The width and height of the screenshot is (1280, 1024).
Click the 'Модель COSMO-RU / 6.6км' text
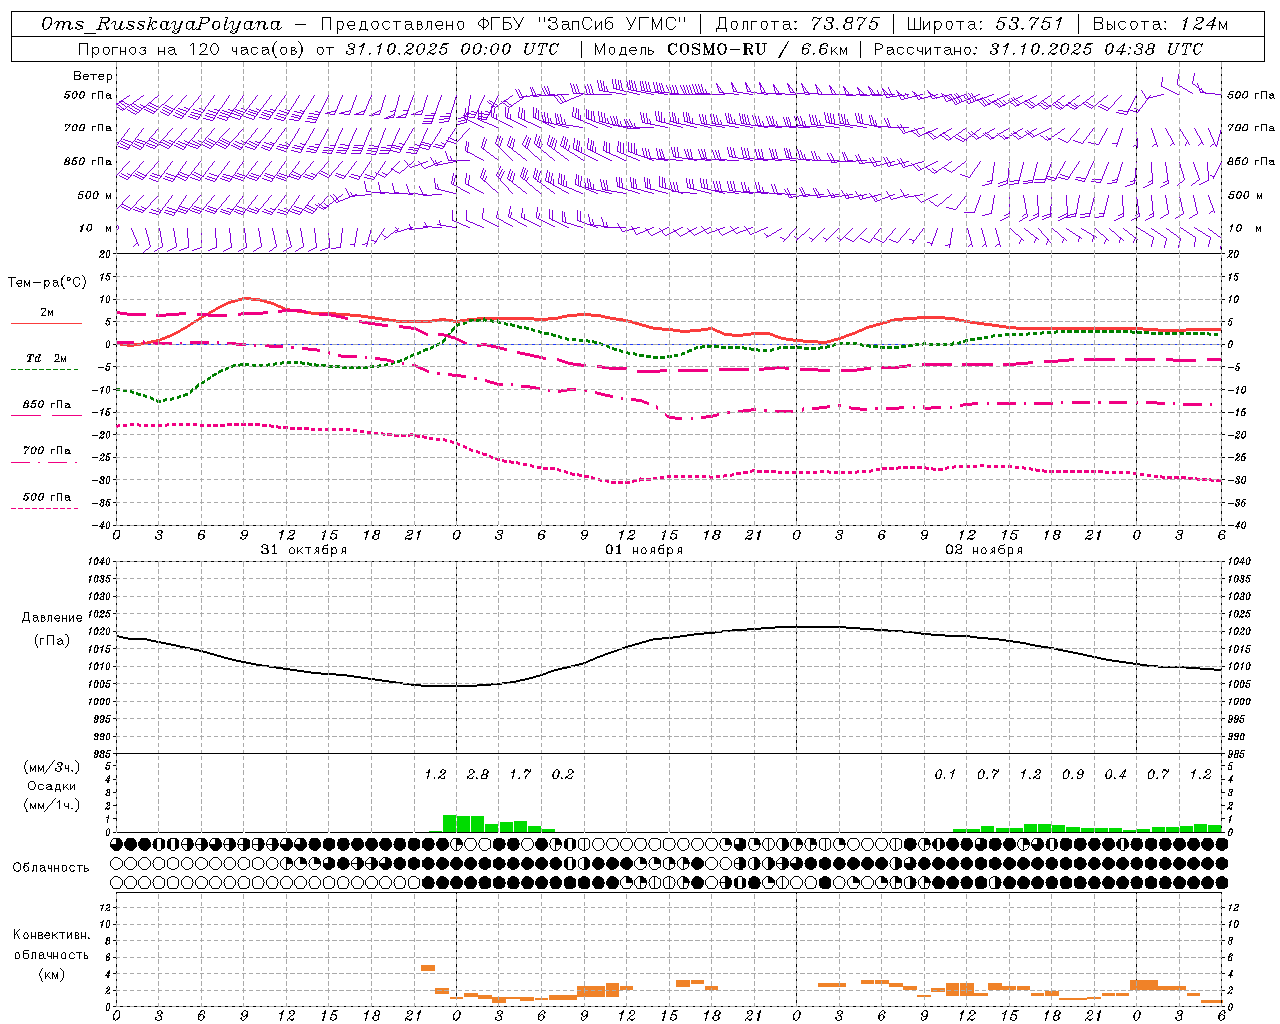(721, 48)
